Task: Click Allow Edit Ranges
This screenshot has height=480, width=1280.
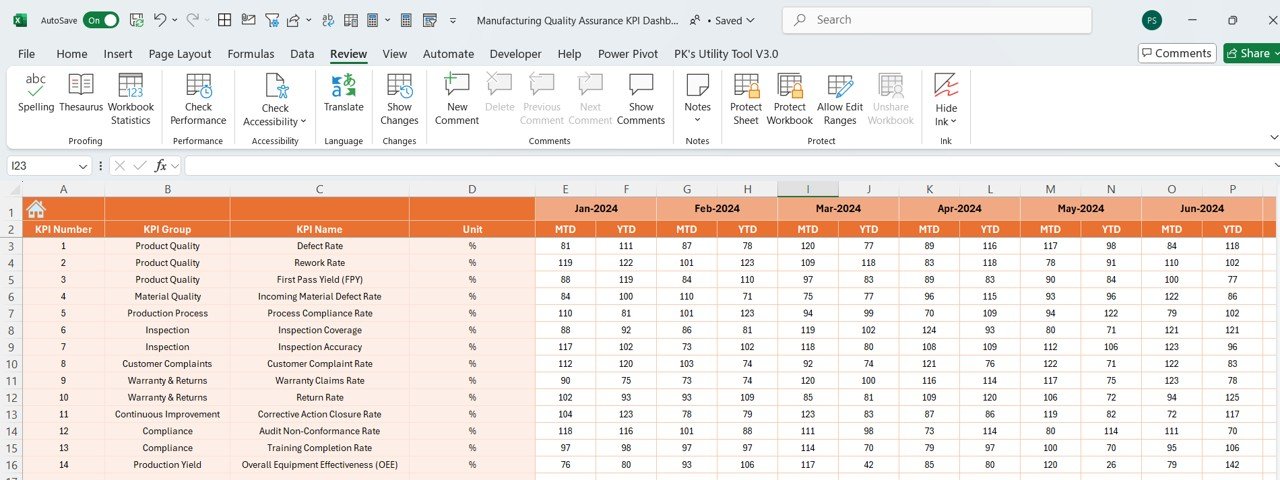Action: 840,98
